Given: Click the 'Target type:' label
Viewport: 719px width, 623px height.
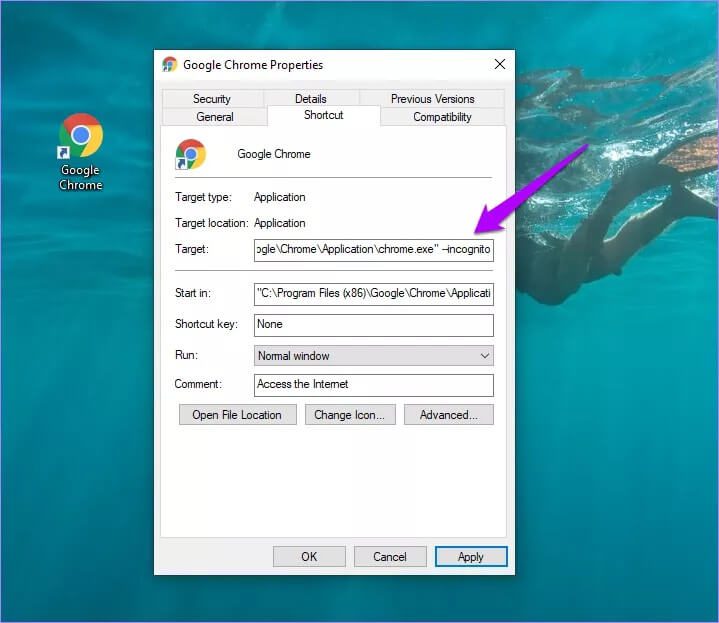Looking at the screenshot, I should click(203, 197).
